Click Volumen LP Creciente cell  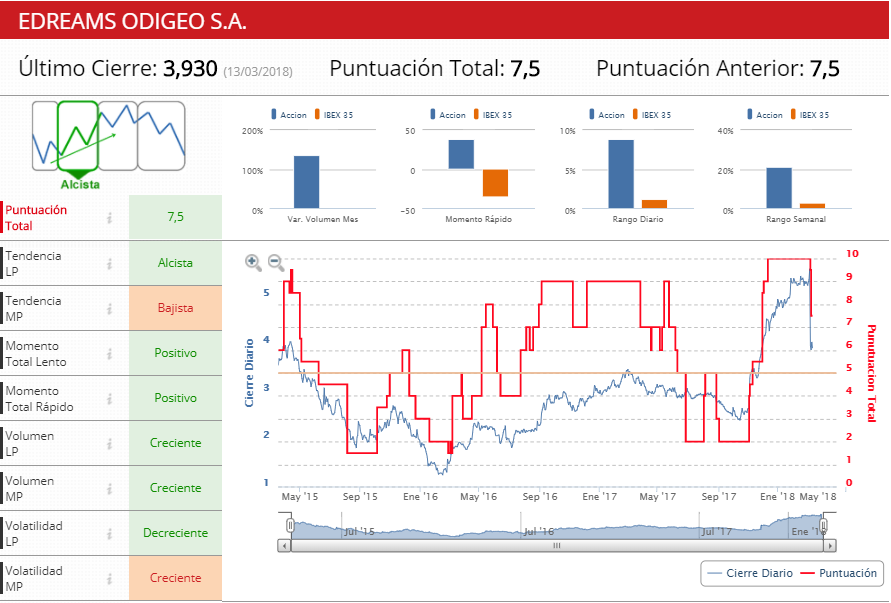pos(176,443)
